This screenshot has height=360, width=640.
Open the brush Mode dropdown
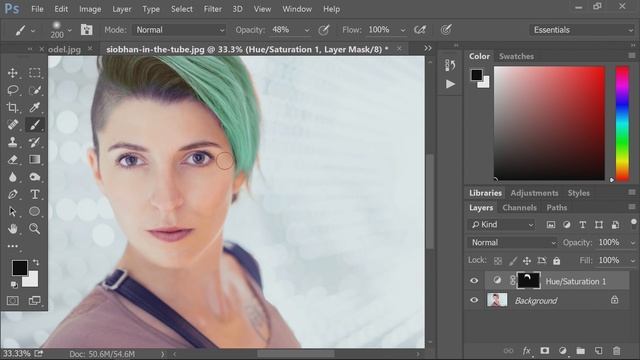(x=180, y=30)
